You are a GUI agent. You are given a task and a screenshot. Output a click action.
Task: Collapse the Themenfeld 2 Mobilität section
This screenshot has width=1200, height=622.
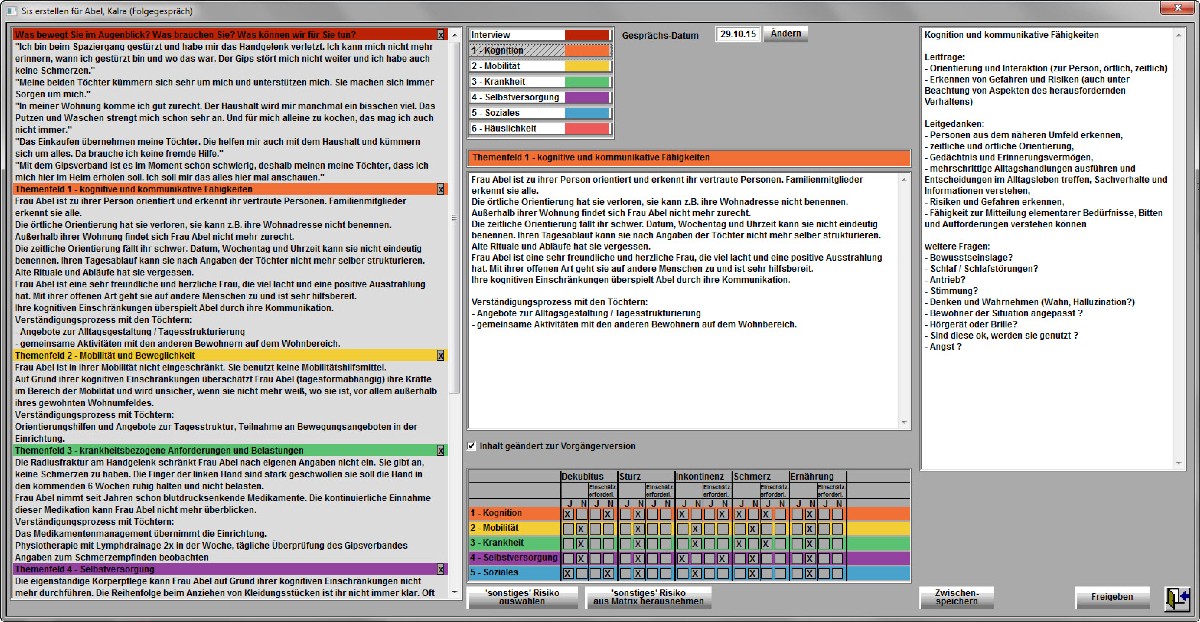point(441,355)
